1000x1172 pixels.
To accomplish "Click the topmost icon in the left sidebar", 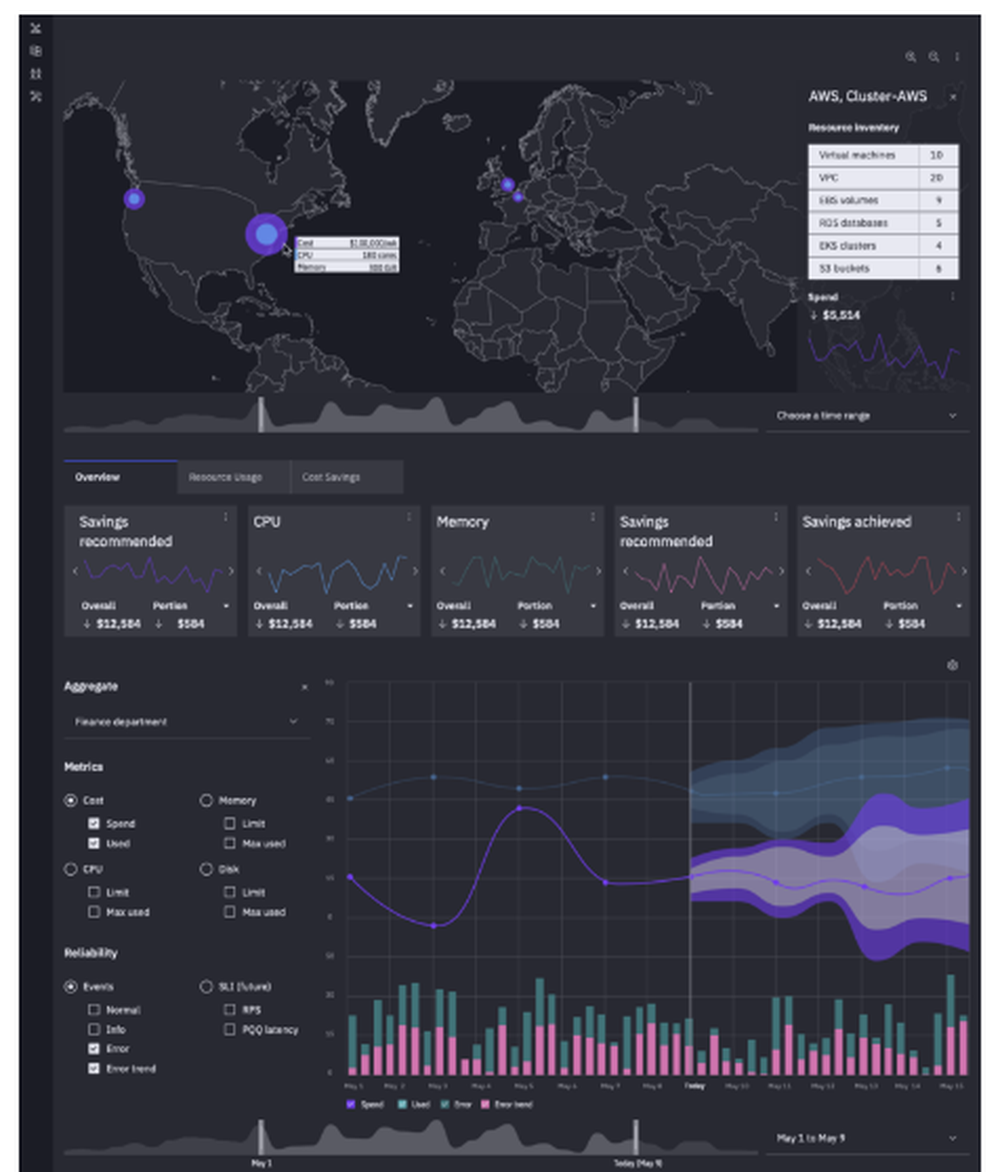I will tap(35, 29).
